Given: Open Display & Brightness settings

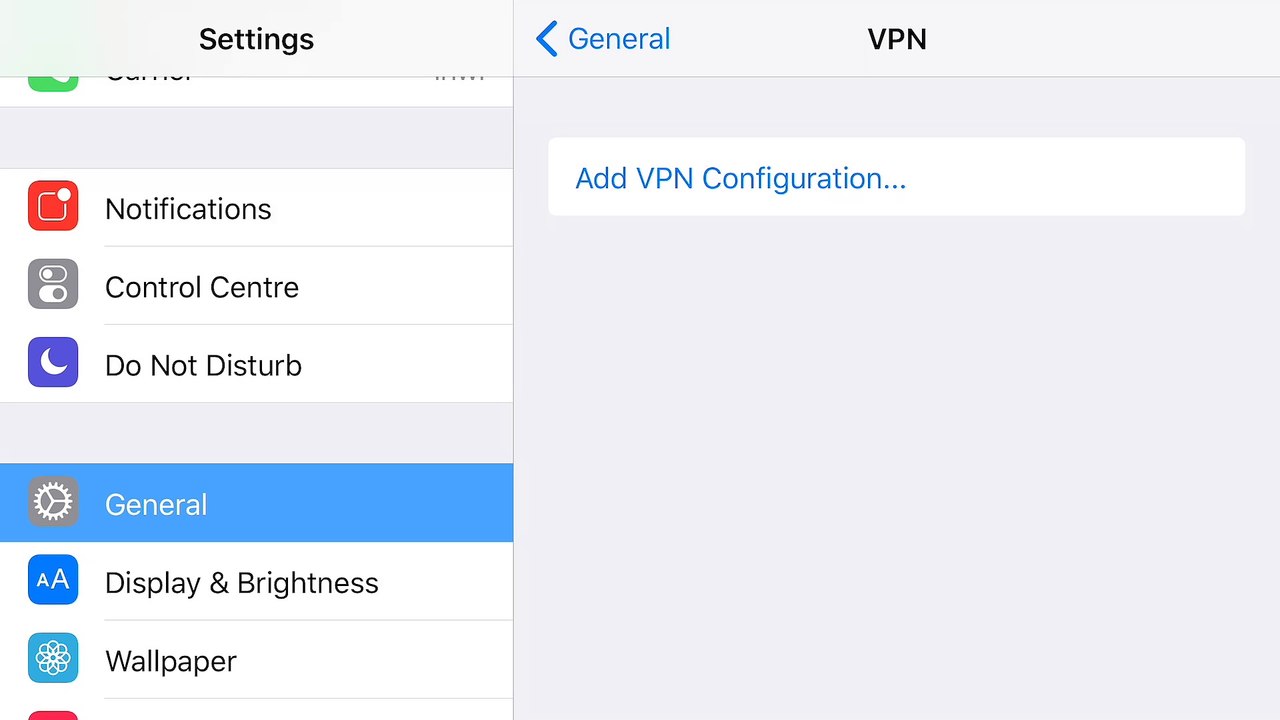Looking at the screenshot, I should [256, 581].
